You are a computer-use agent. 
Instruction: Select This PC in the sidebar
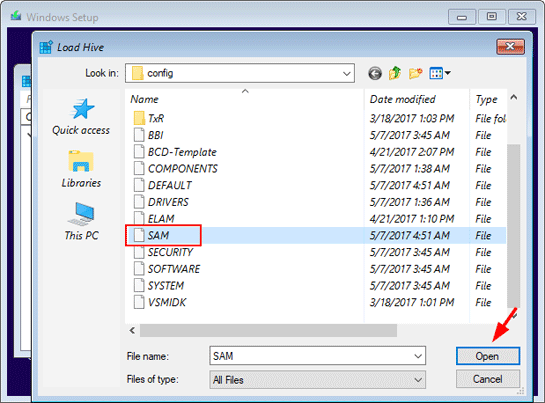pyautogui.click(x=81, y=221)
